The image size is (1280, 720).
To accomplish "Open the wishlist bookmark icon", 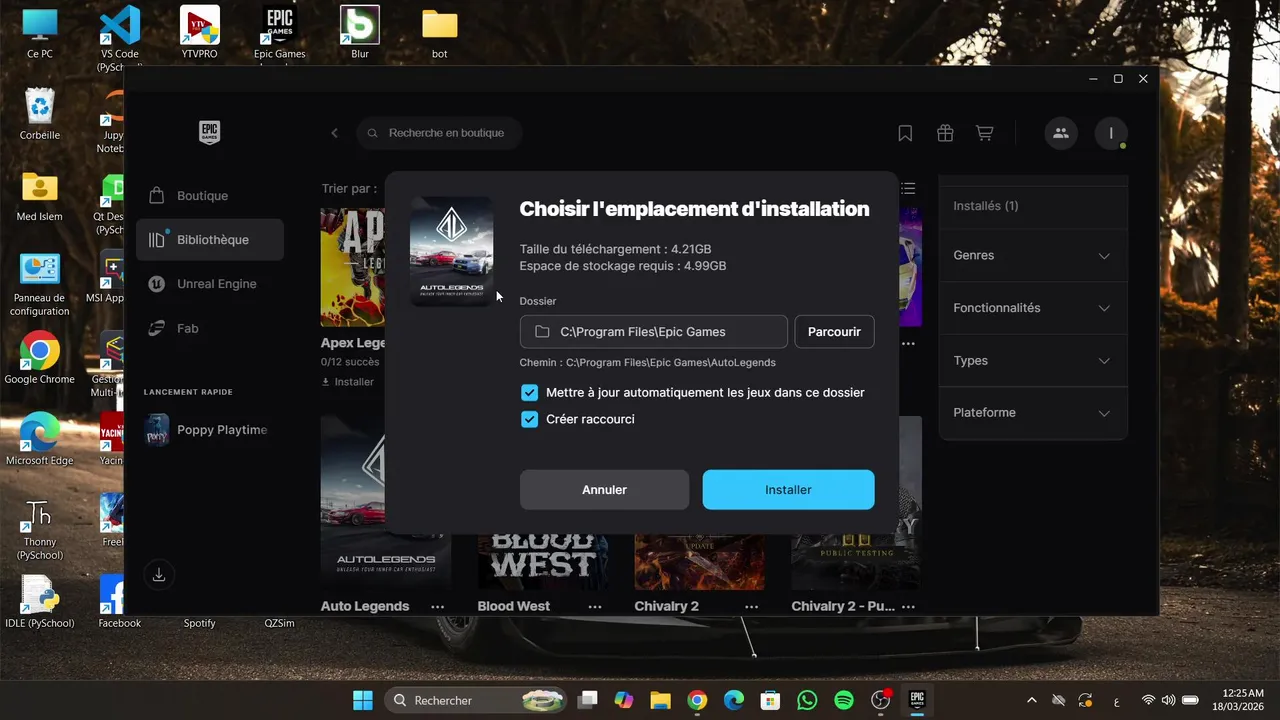I will 905,133.
